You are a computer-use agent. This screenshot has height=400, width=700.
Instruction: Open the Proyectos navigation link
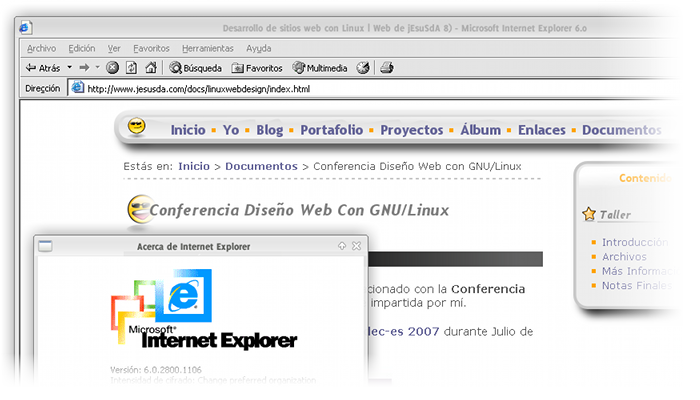tap(412, 130)
